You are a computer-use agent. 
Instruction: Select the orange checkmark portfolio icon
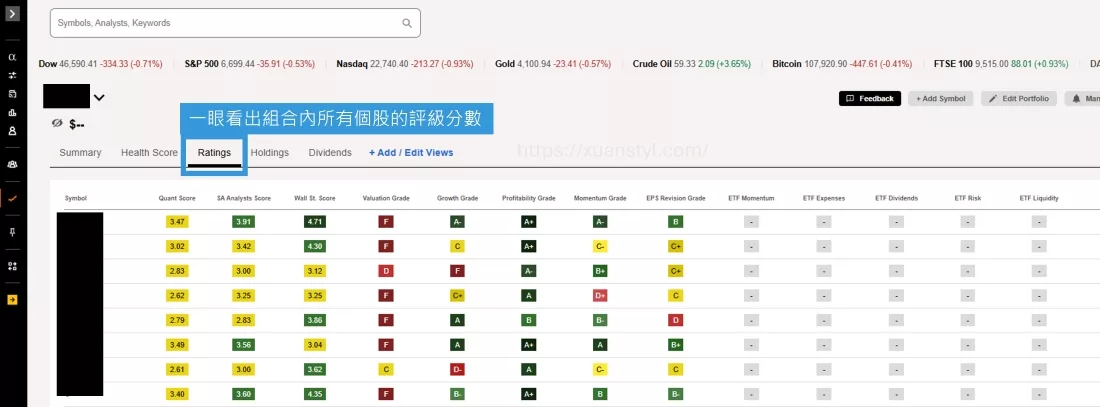(x=12, y=198)
